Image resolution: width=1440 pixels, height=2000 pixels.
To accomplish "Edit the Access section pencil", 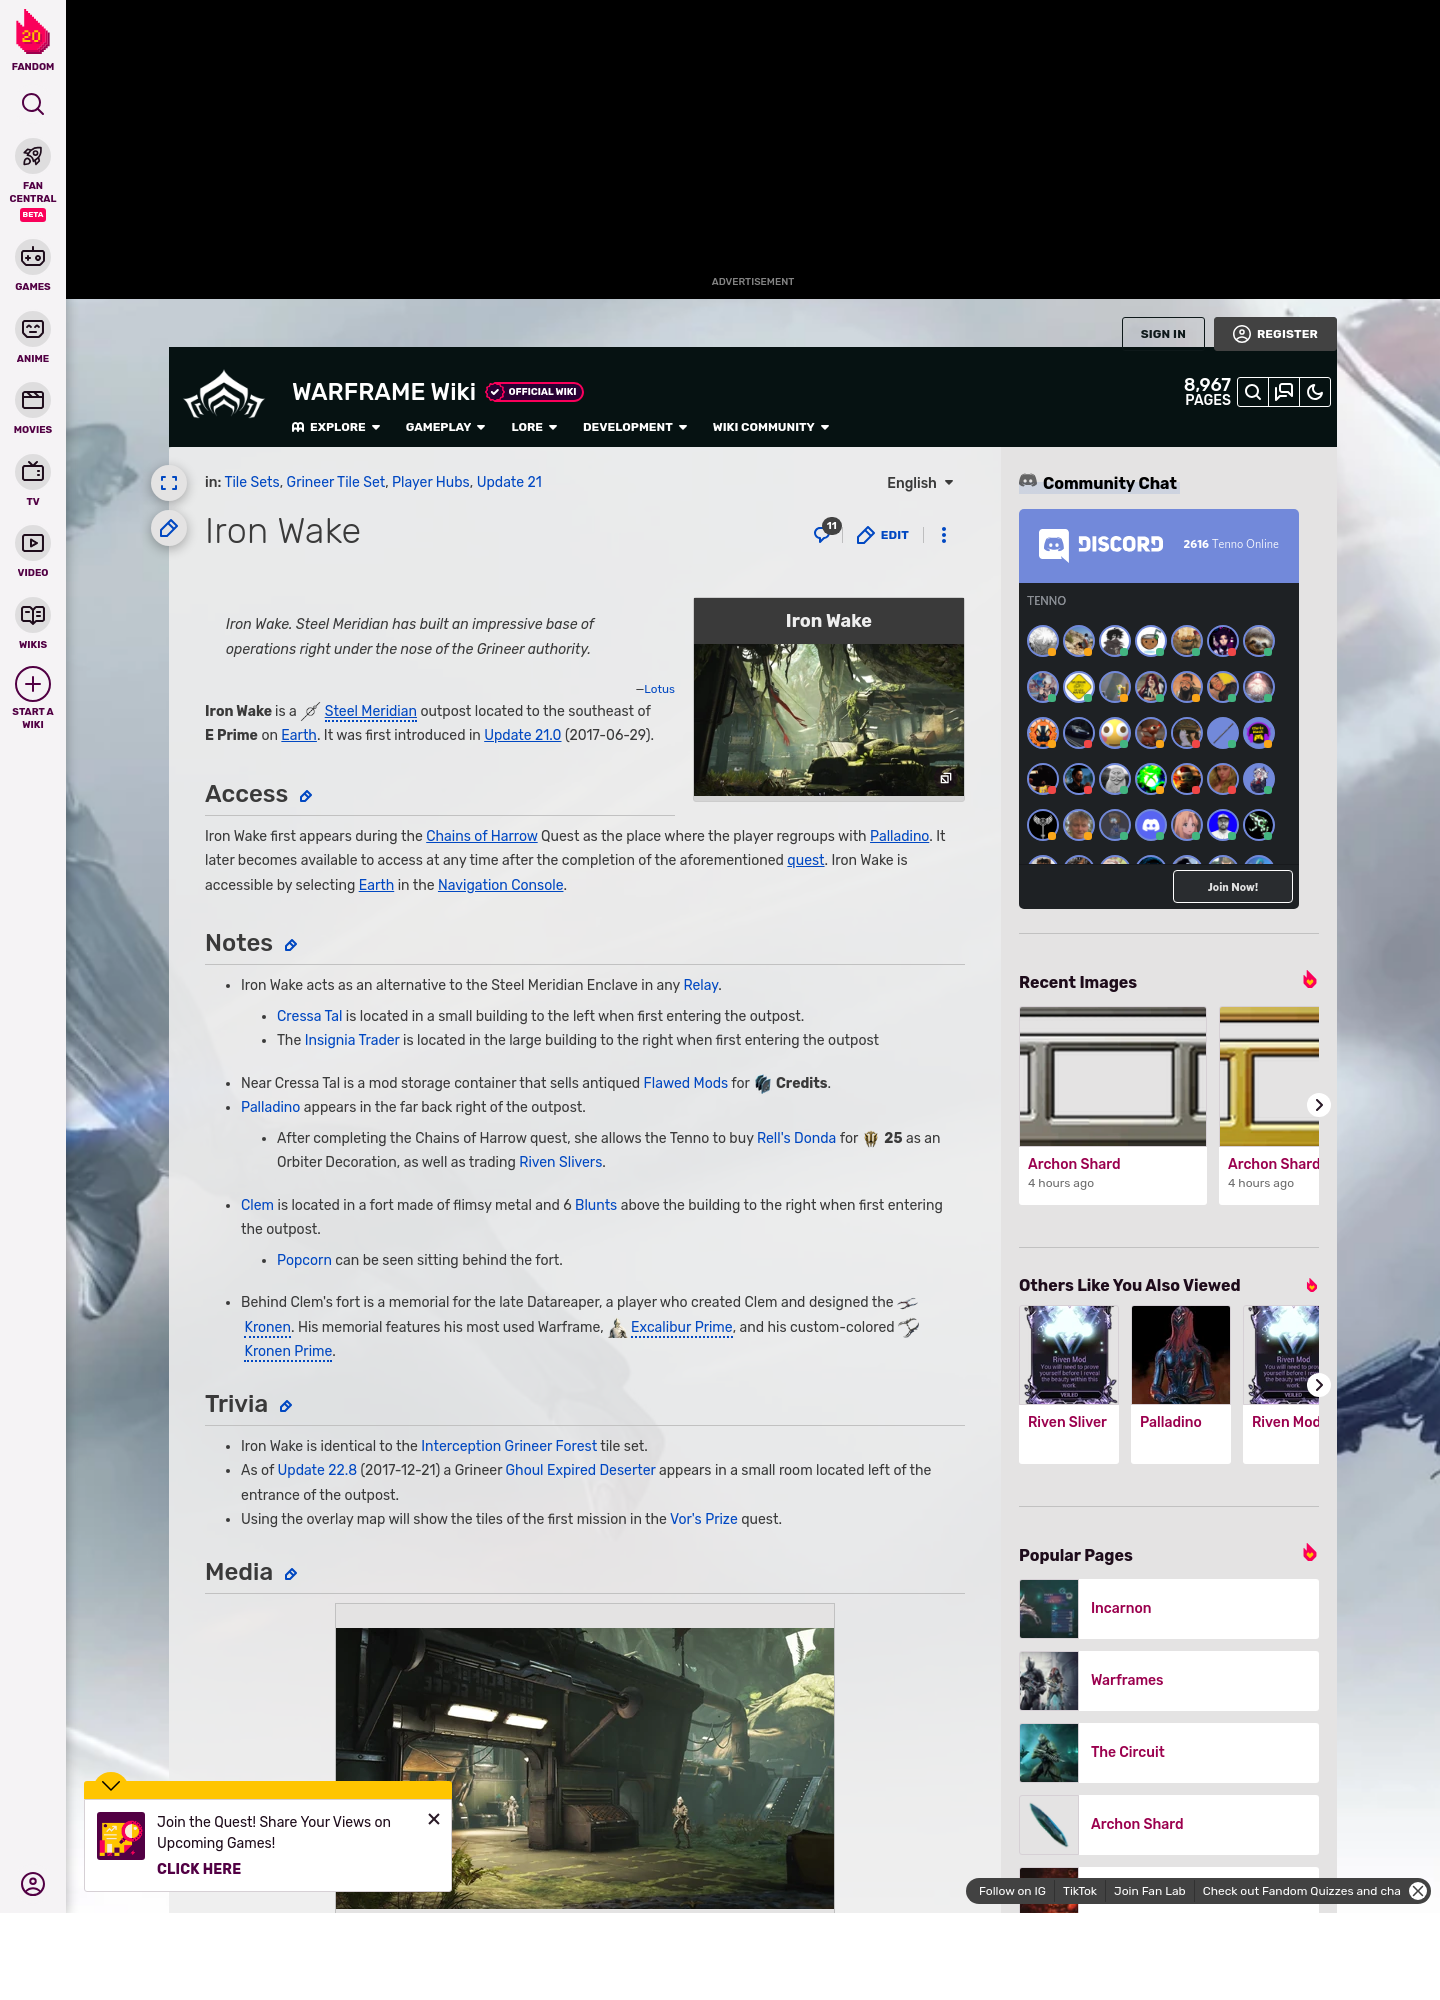I will pos(306,796).
